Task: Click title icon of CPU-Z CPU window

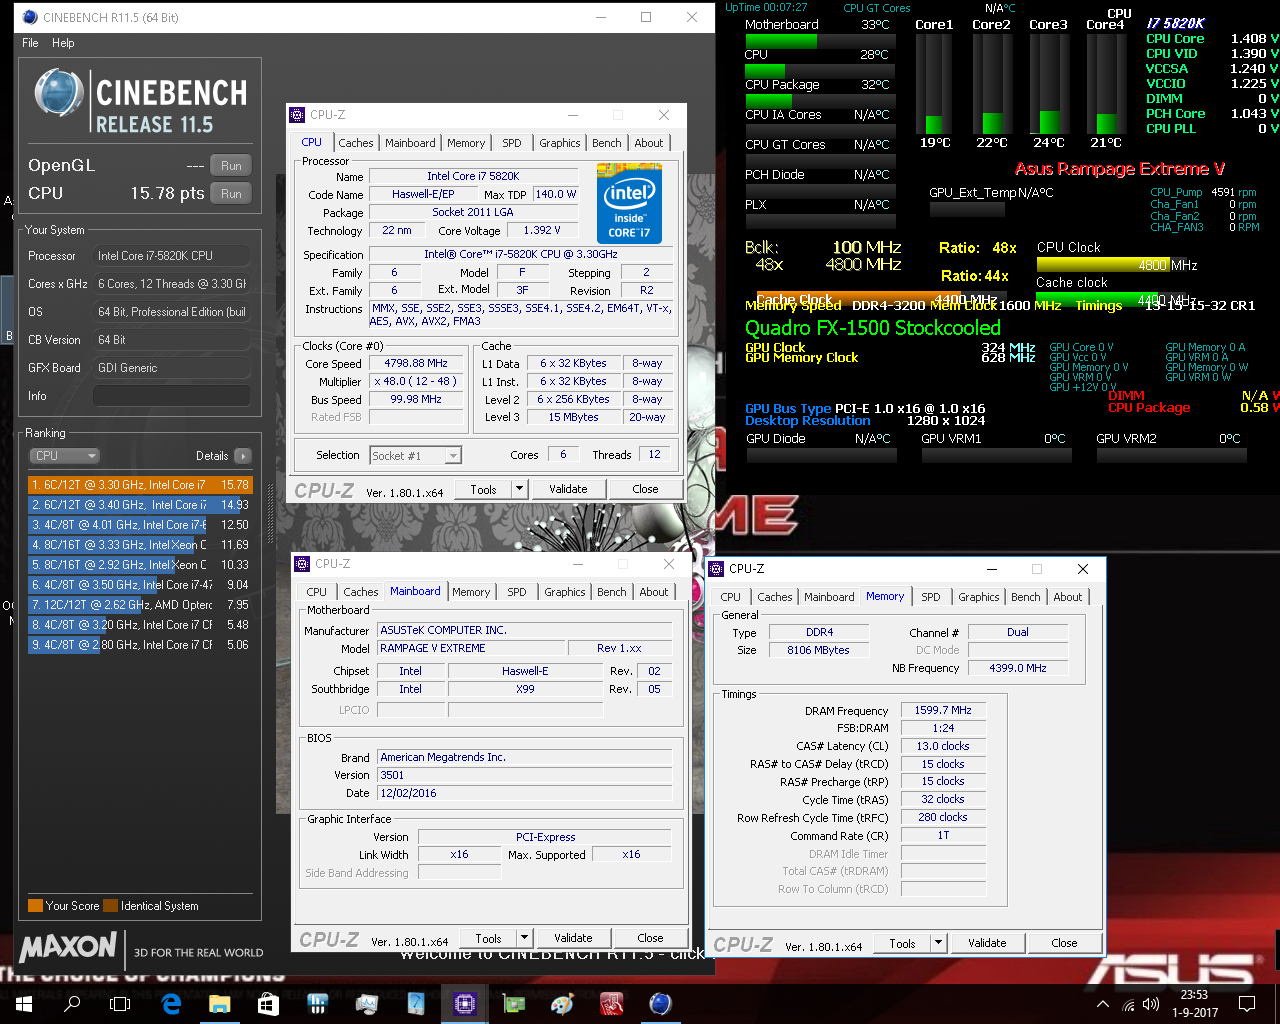Action: pyautogui.click(x=297, y=115)
